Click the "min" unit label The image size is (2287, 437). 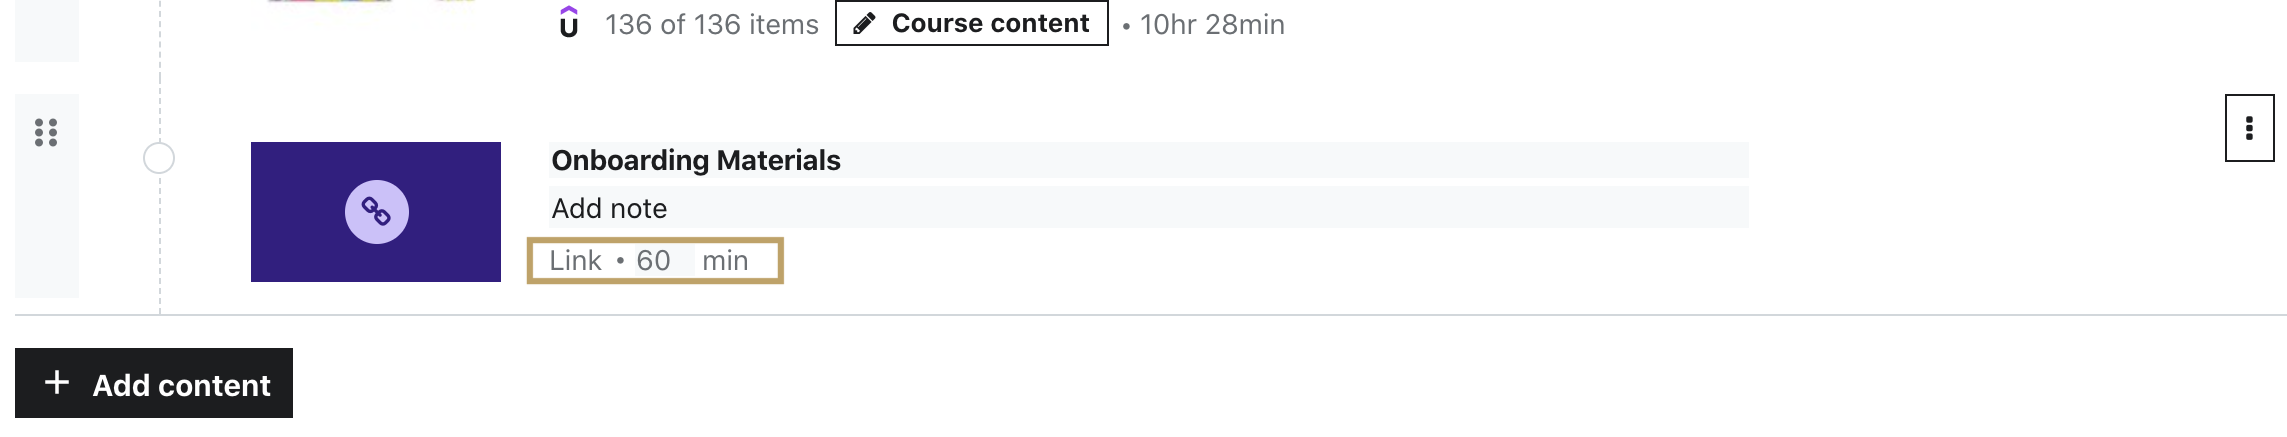click(725, 261)
